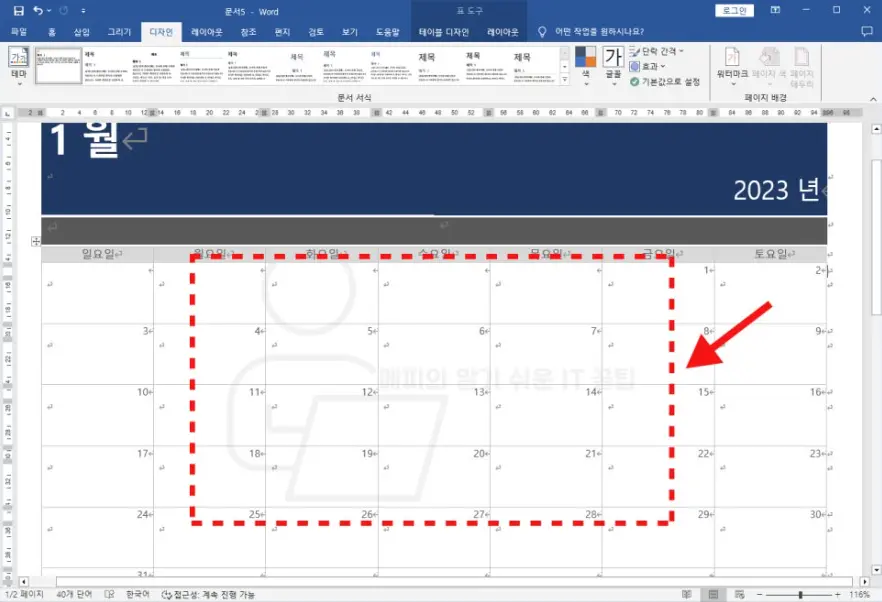Screen dimensions: 882x602
Task: Open the 삽입 ribbon tab
Action: tap(81, 32)
